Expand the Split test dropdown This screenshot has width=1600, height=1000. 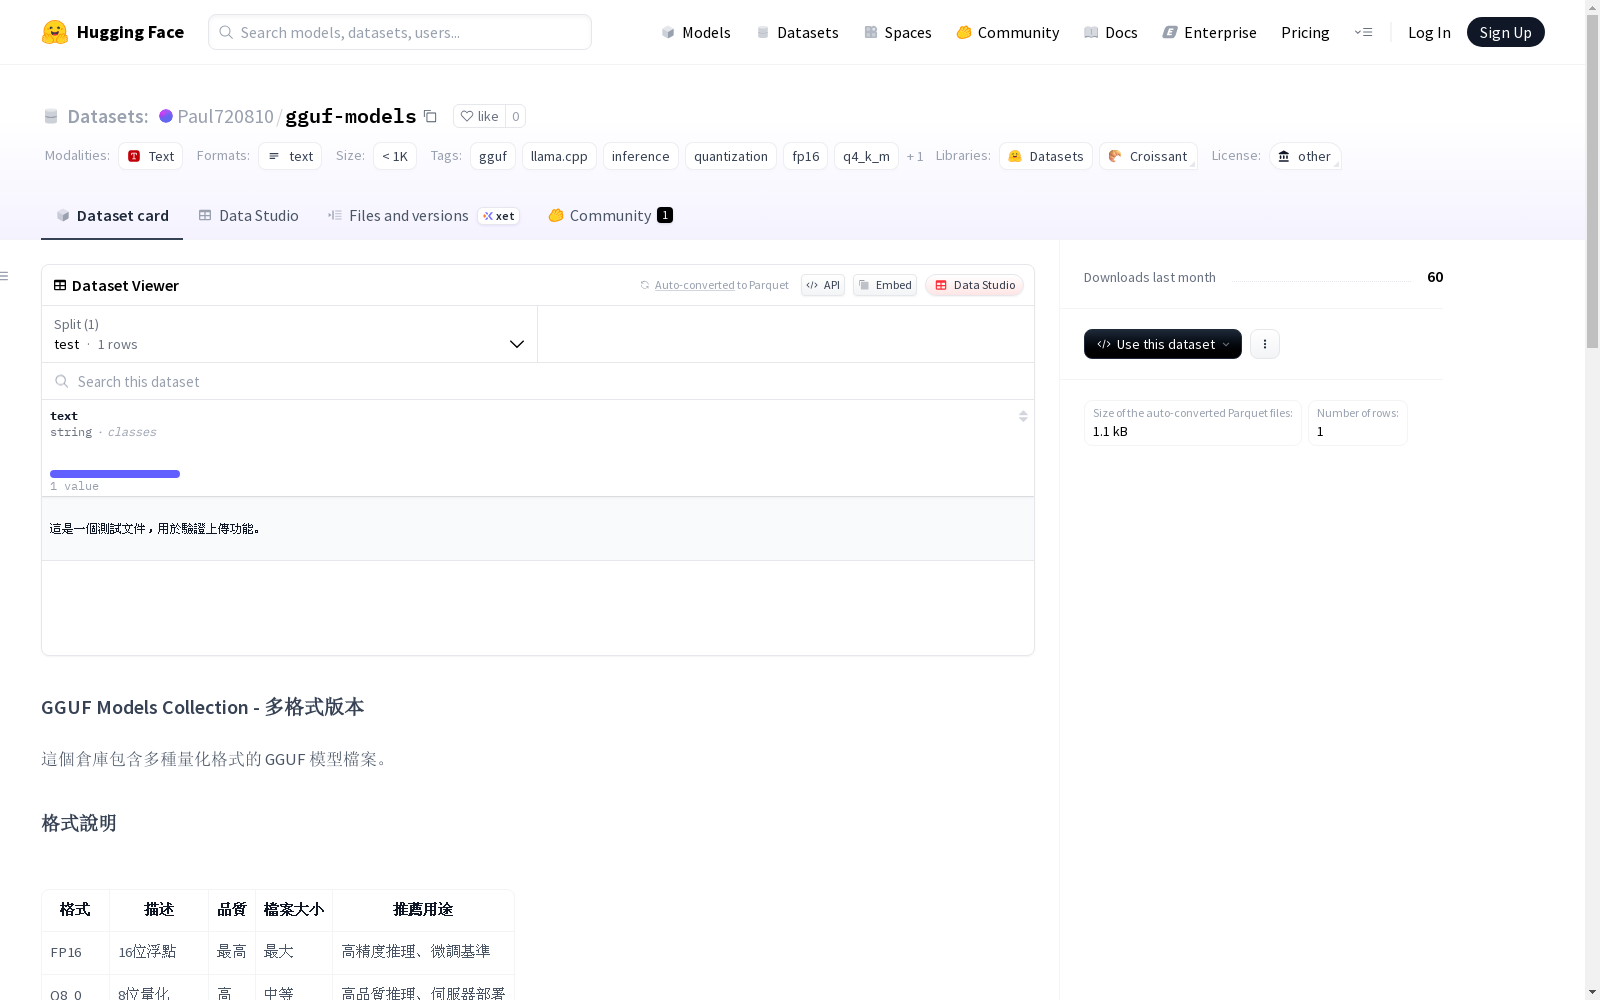coord(290,334)
